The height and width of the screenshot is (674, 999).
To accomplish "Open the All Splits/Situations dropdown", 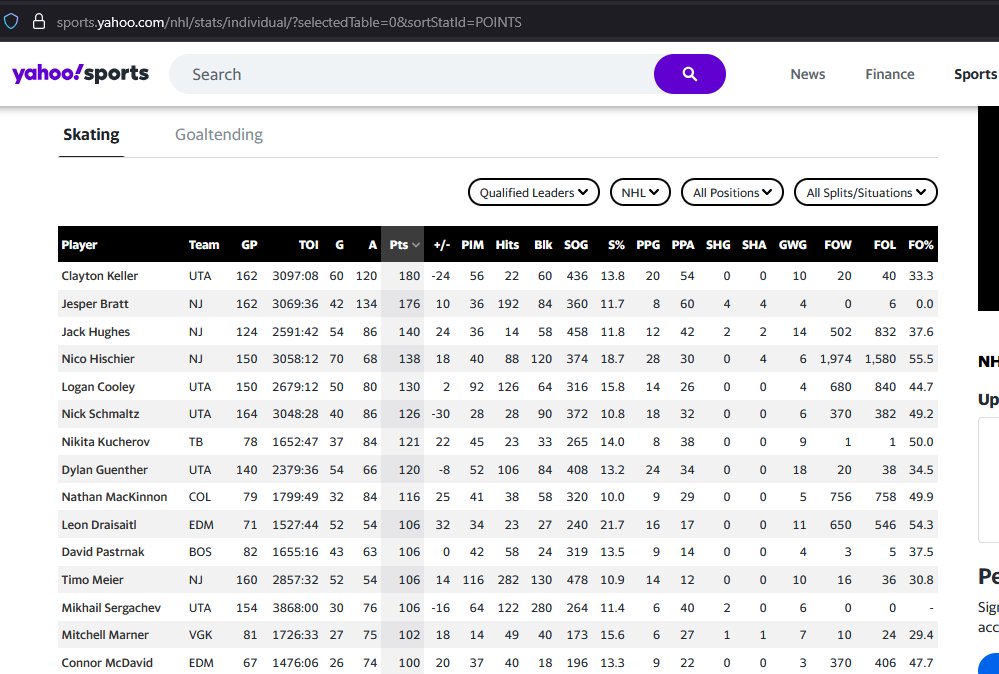I will coord(865,192).
